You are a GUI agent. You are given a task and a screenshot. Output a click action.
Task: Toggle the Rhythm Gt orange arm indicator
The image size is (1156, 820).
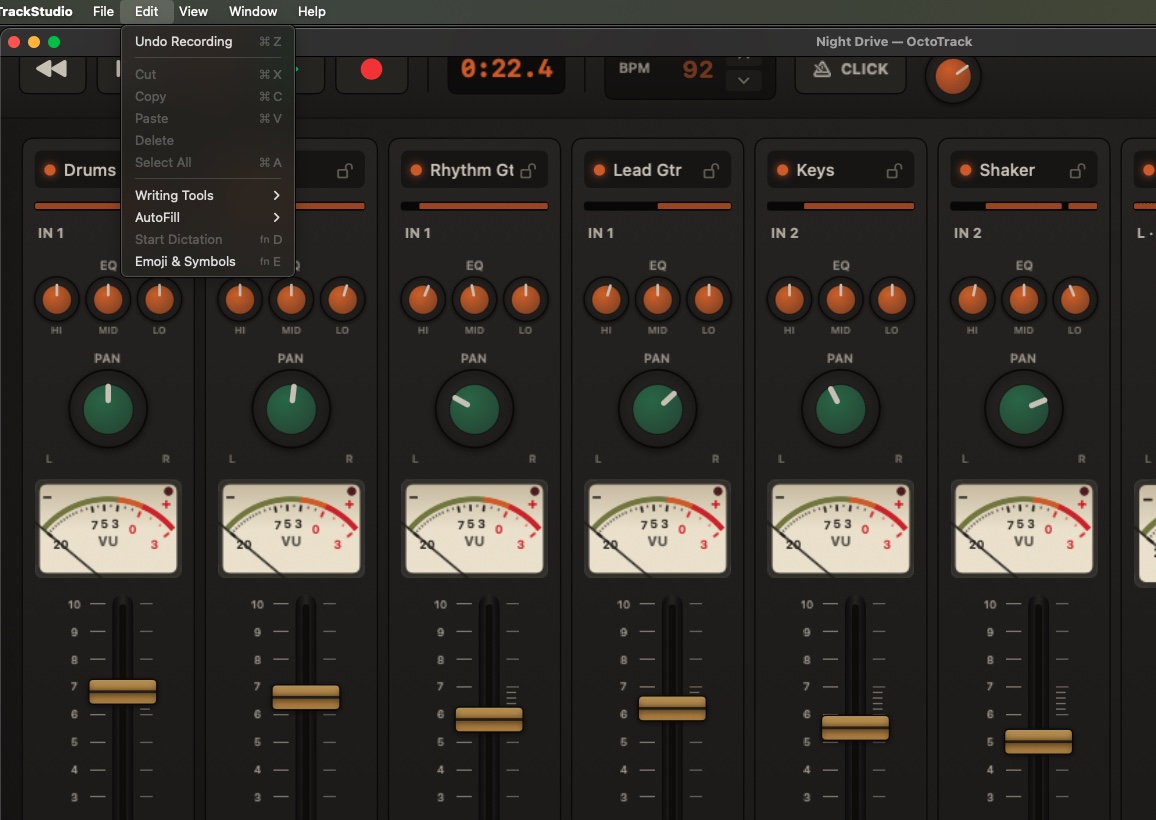click(x=416, y=170)
